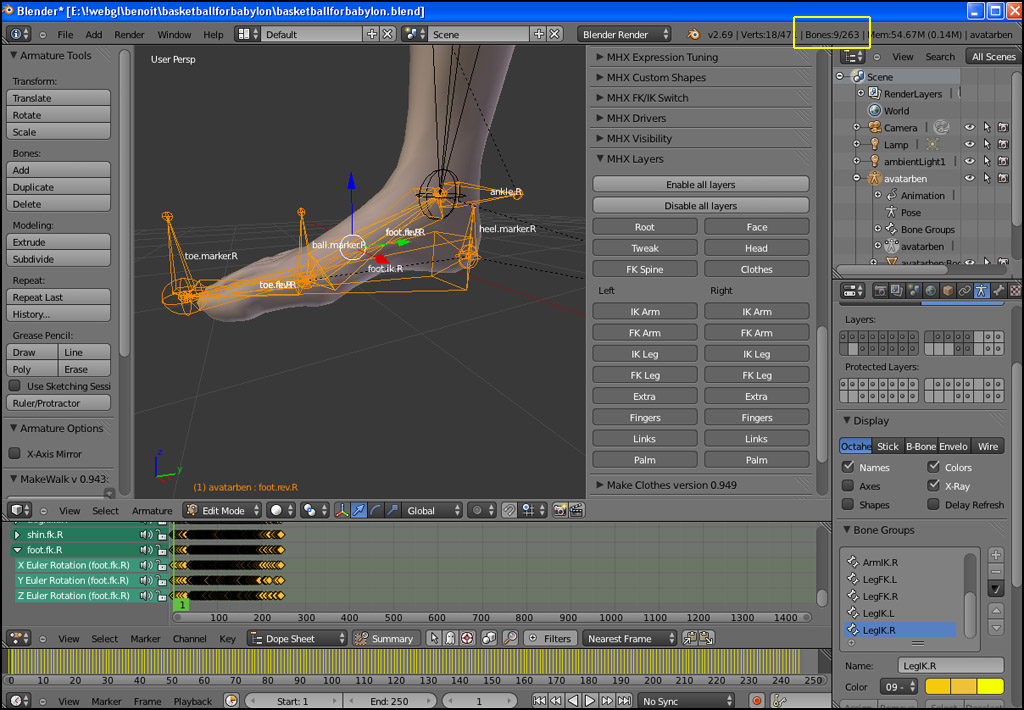Open the Blender Render engine dropdown

pyautogui.click(x=625, y=34)
